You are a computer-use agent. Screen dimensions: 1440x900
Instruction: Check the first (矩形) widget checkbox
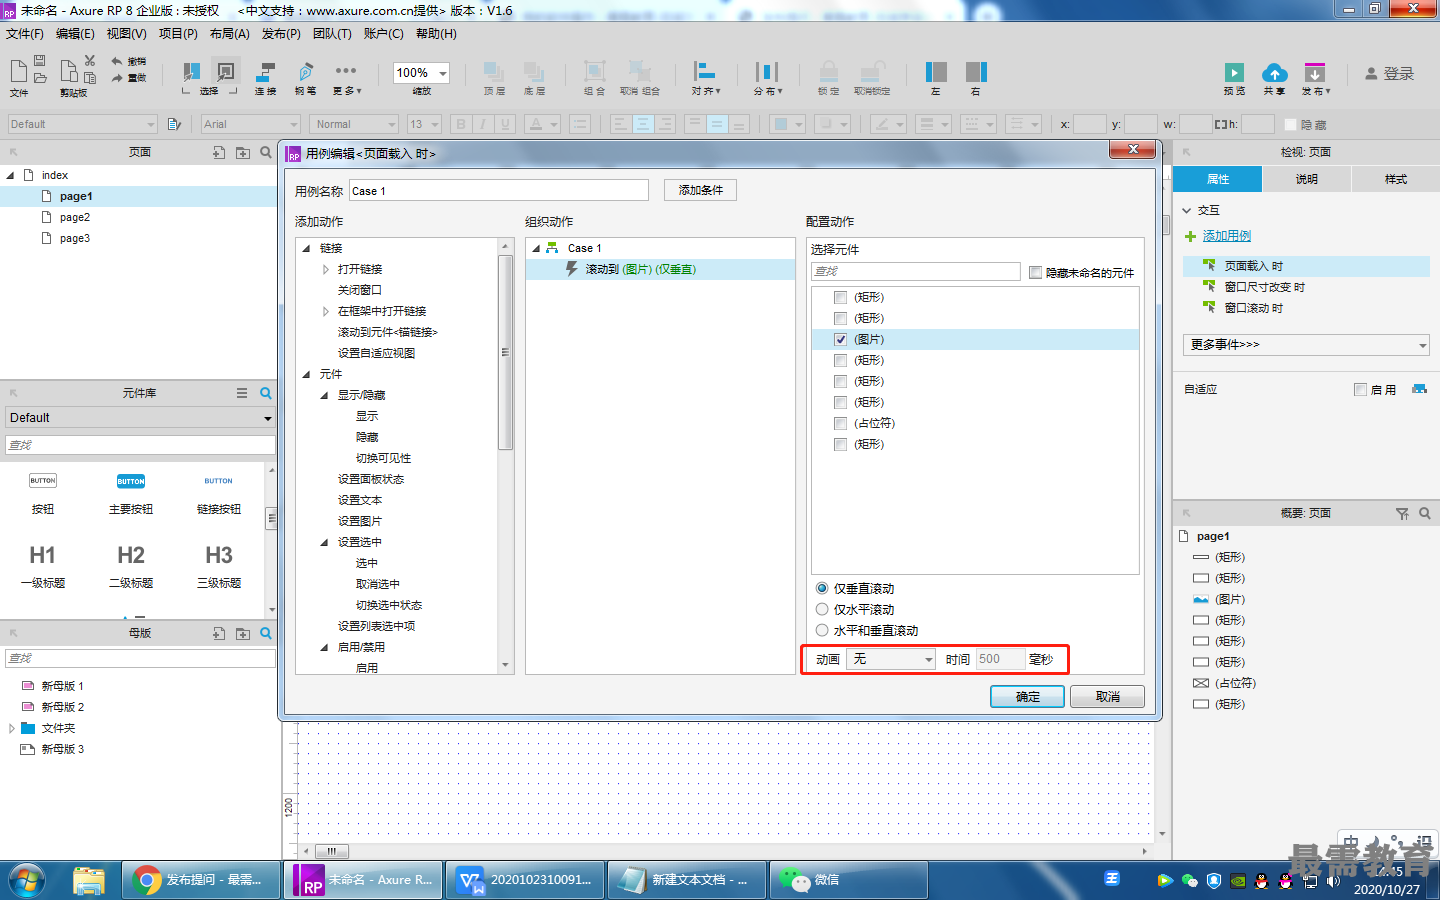[x=840, y=297]
